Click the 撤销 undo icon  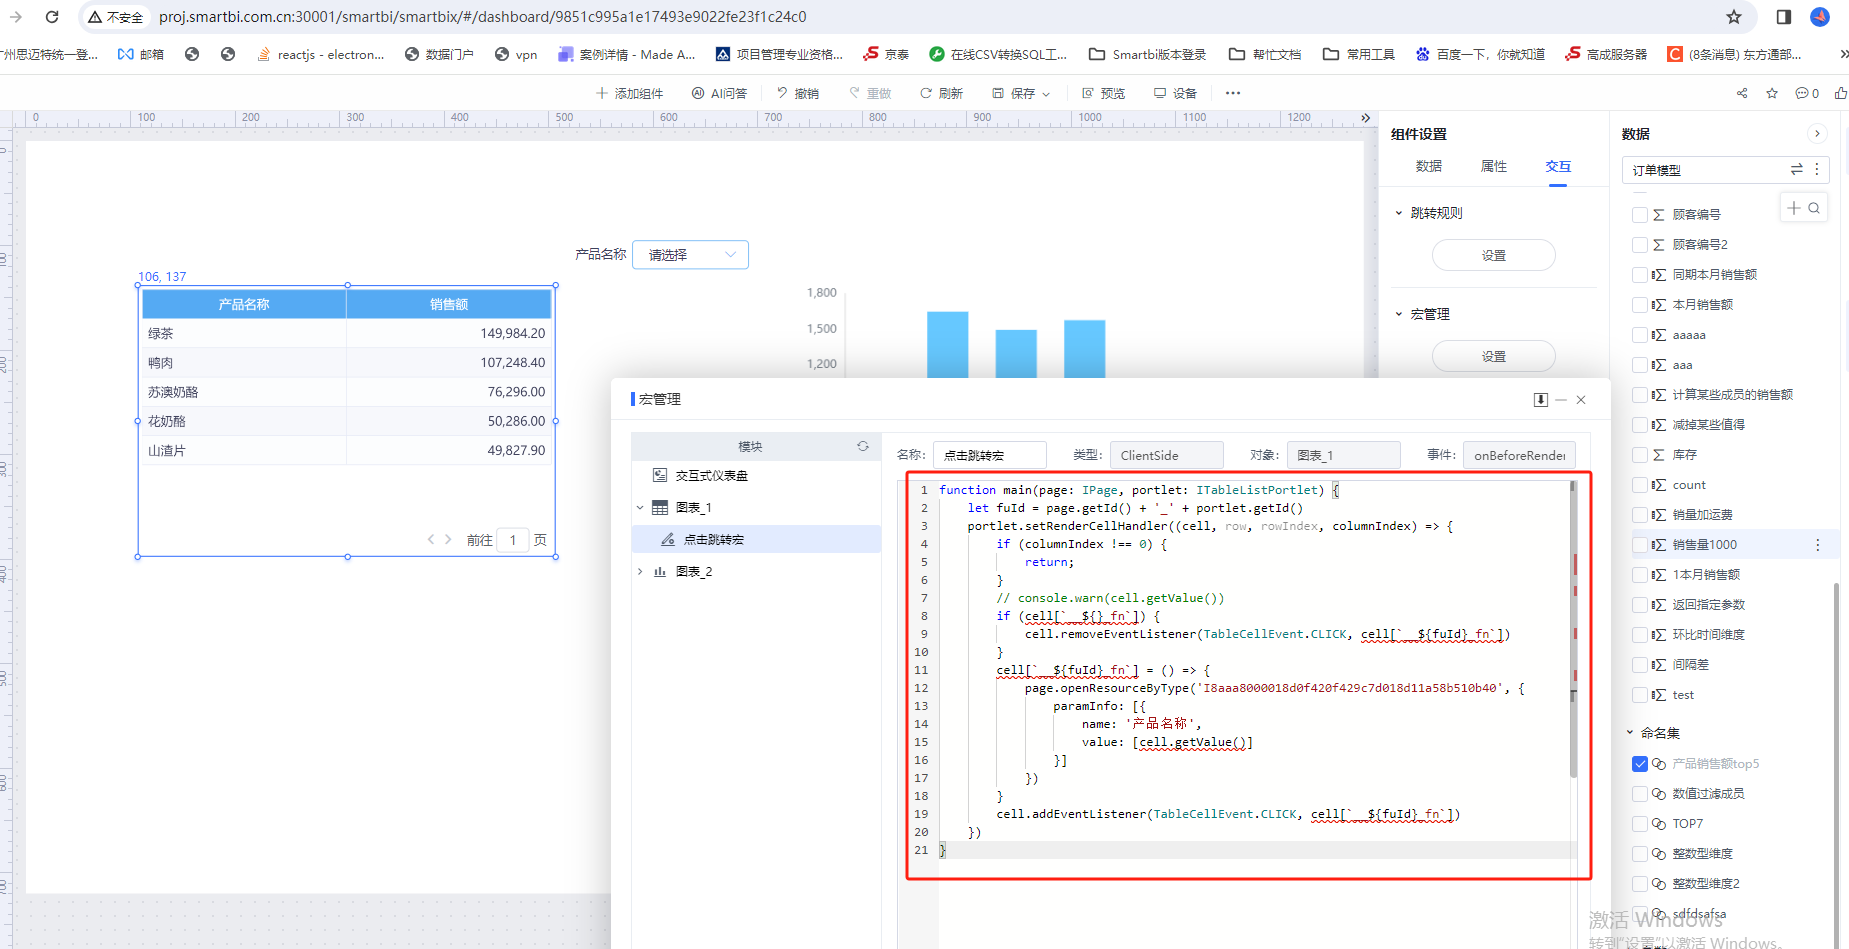(782, 93)
